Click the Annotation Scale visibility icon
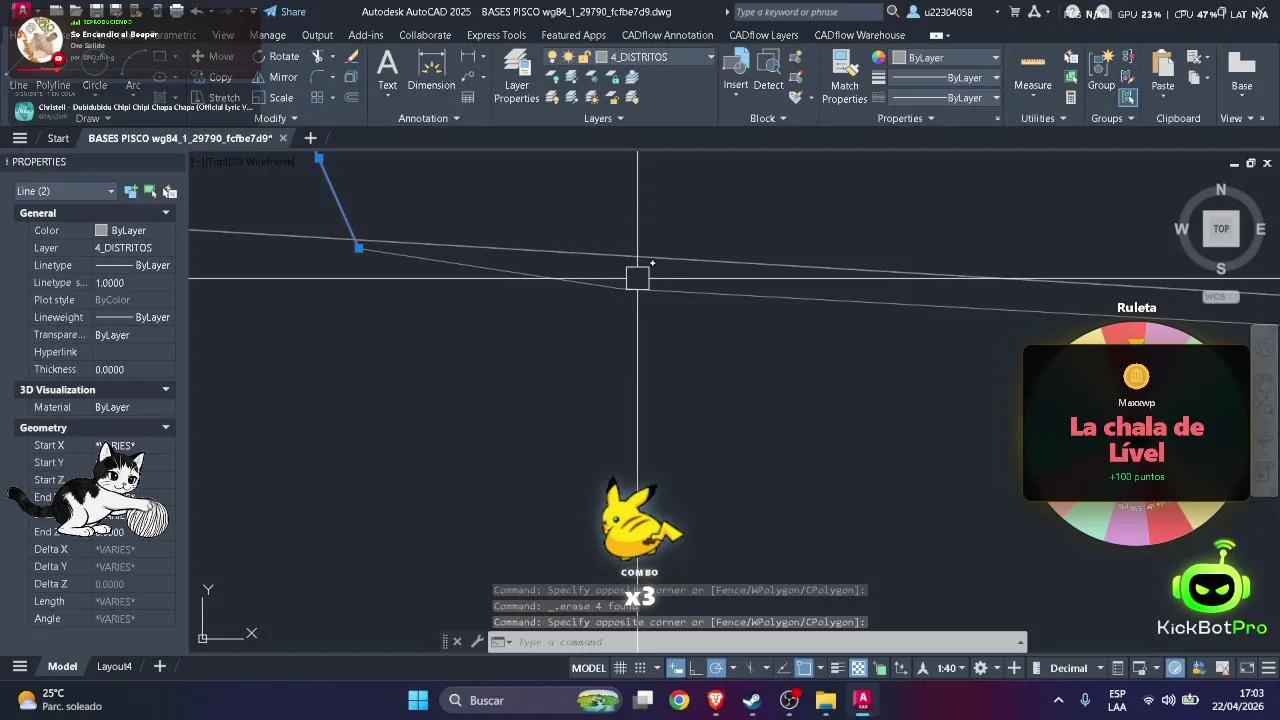 (x=923, y=668)
